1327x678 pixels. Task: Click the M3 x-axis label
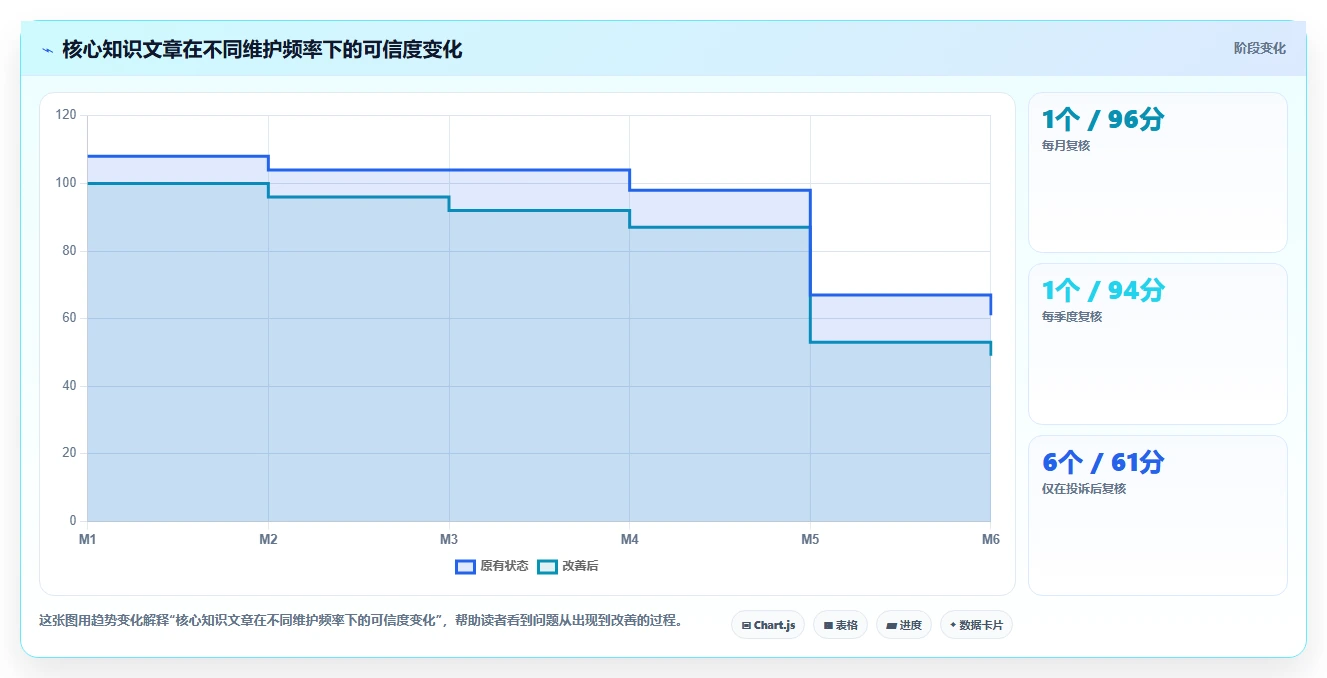[449, 539]
